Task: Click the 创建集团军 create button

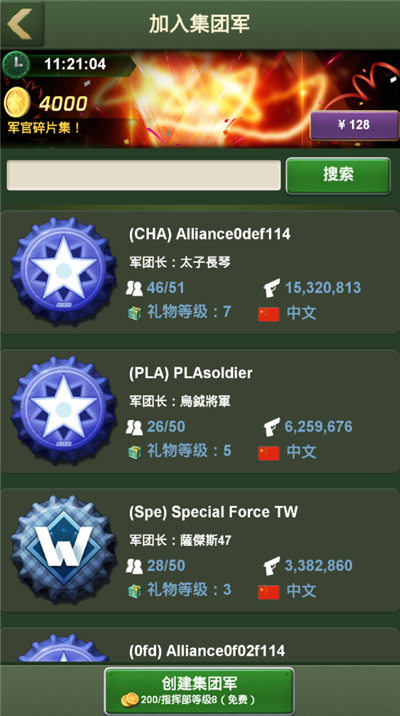Action: click(199, 690)
